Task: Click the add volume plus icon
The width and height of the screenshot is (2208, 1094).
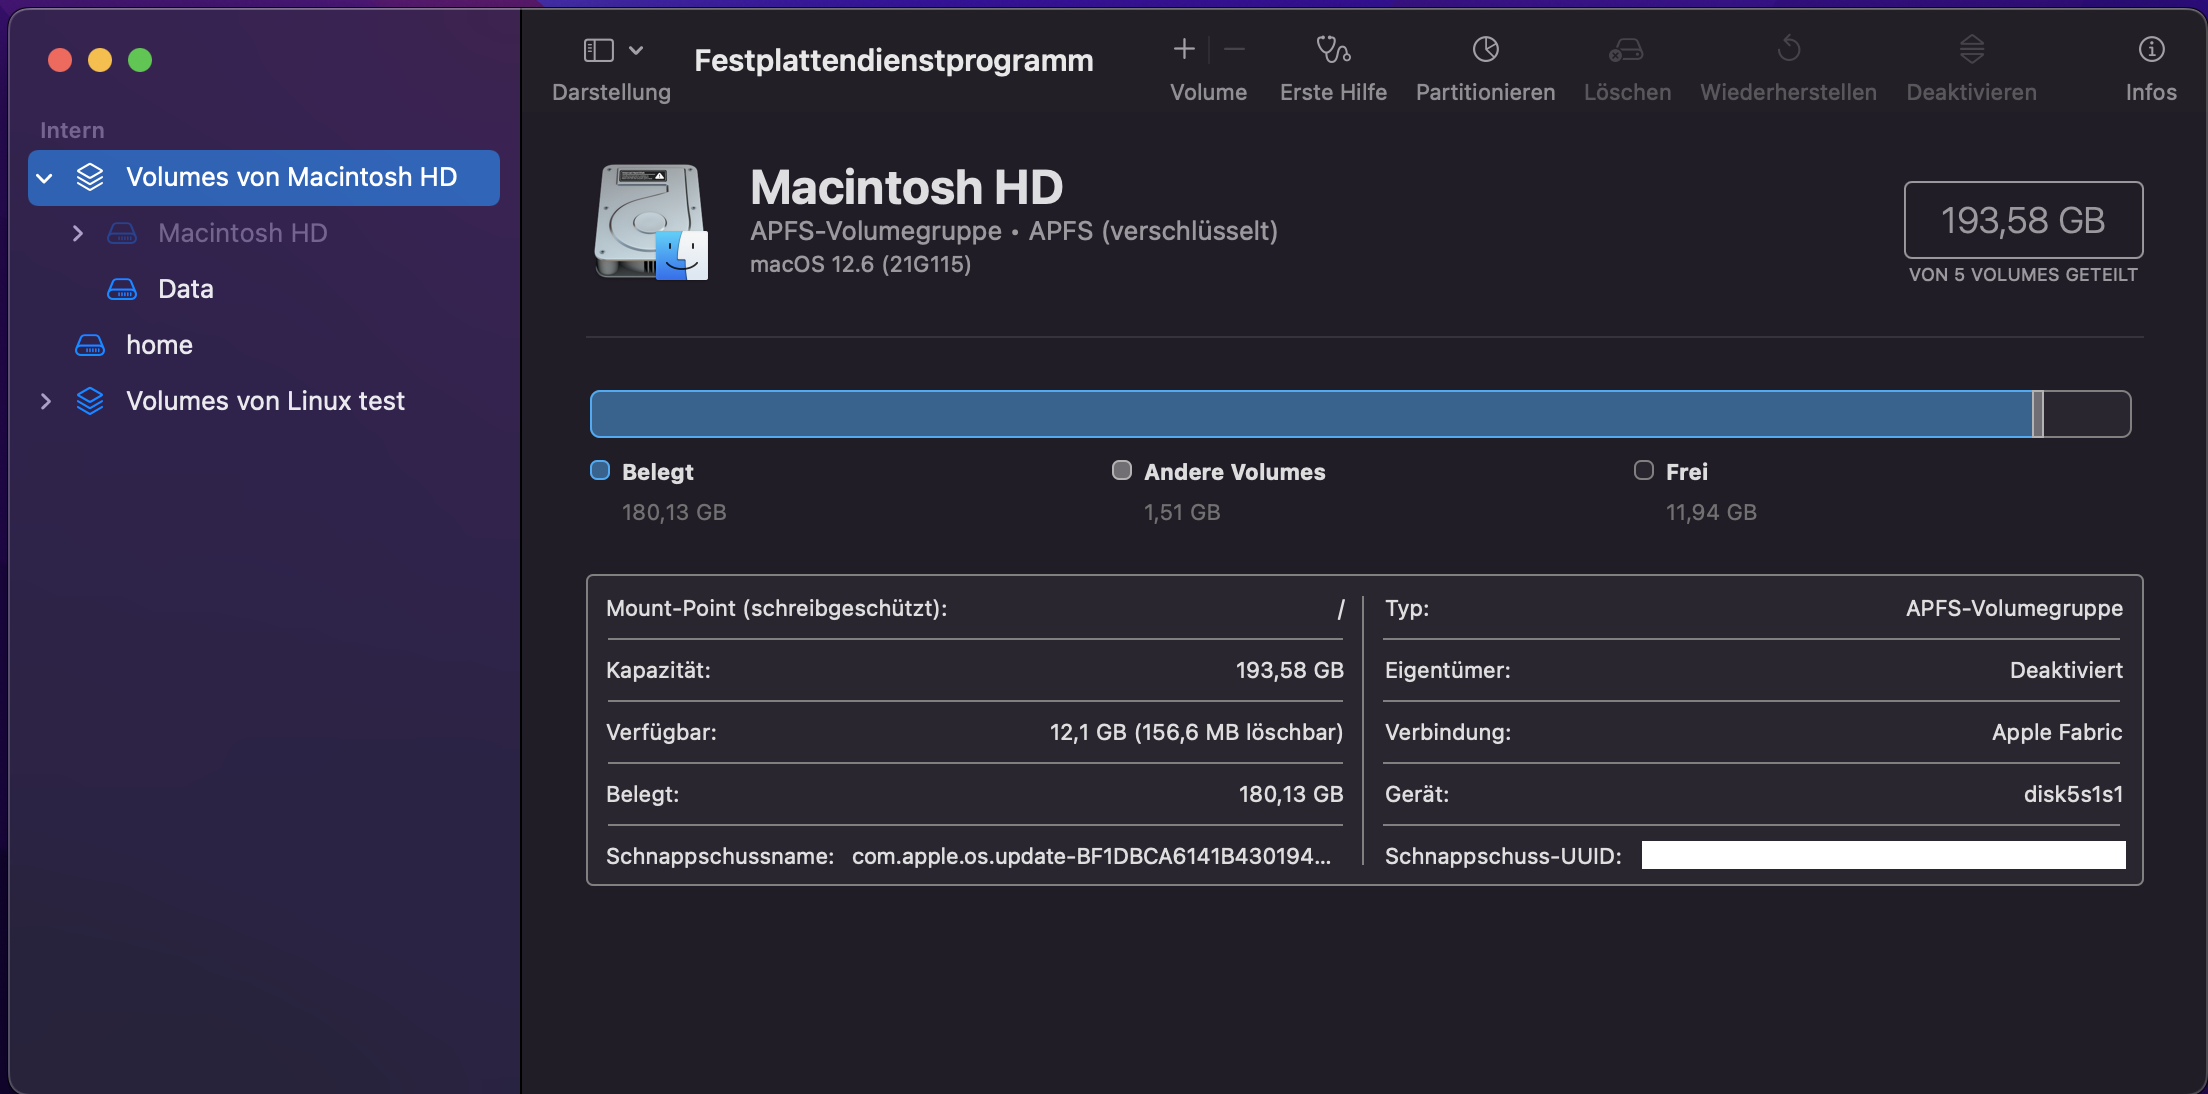Action: click(1184, 49)
